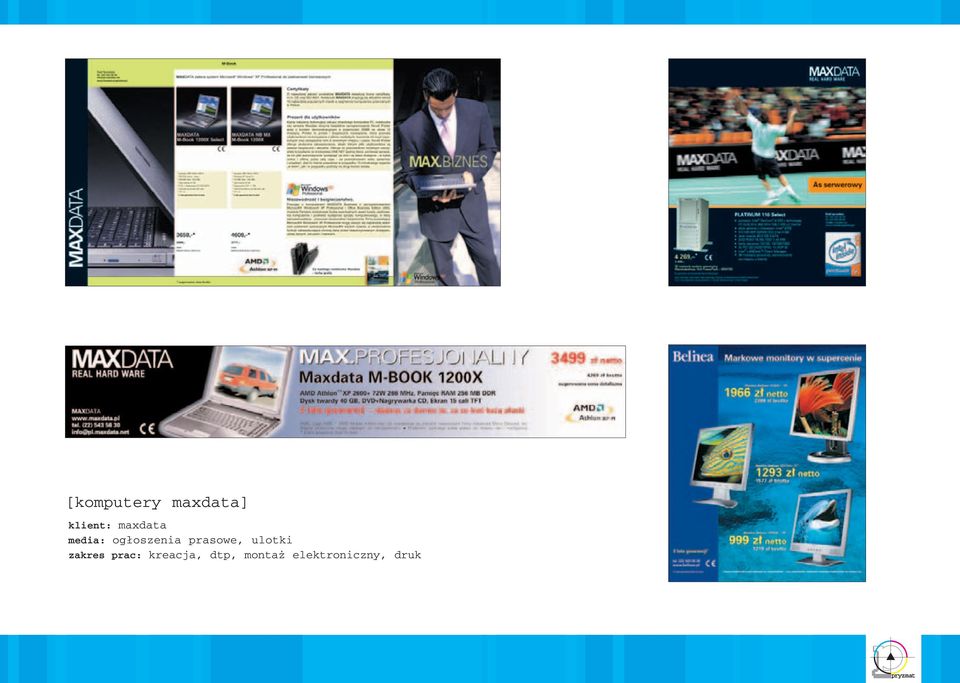The width and height of the screenshot is (960, 683).
Task: Click the vertical MAXDATA logo on brochure
Action: [76, 228]
